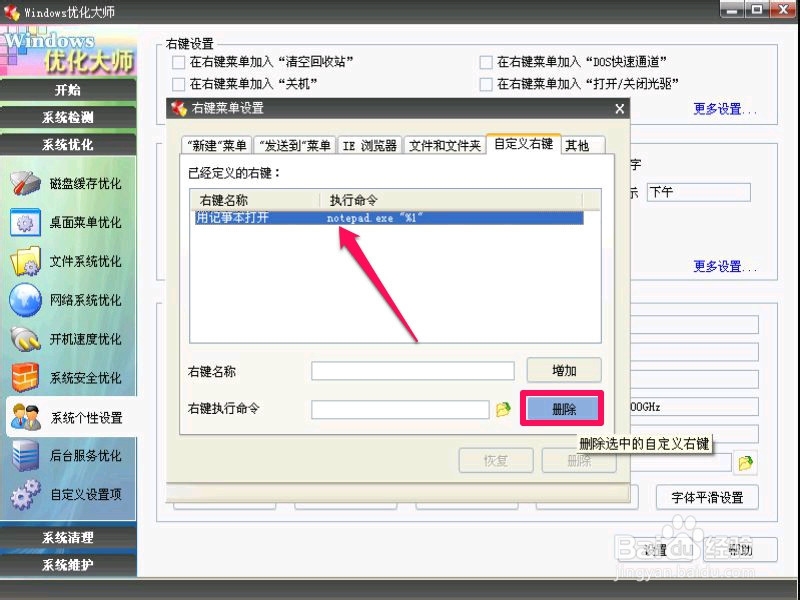Expand 系统检测 sidebar section
The image size is (800, 600).
click(68, 117)
